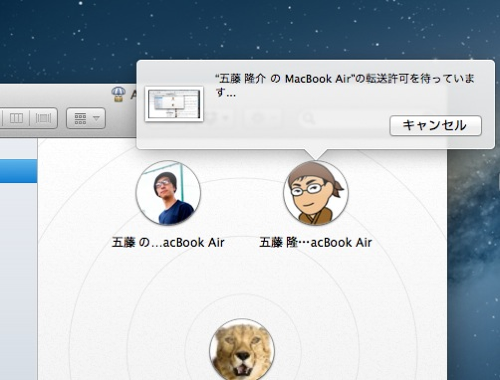Select the photo avatar of man
Screen dimensions: 500x380
pos(168,193)
